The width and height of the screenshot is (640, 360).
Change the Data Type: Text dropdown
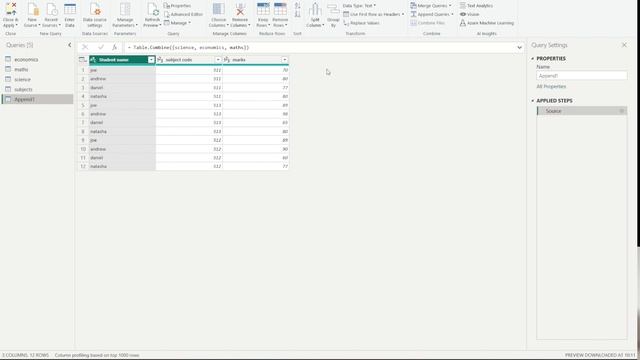pyautogui.click(x=359, y=6)
